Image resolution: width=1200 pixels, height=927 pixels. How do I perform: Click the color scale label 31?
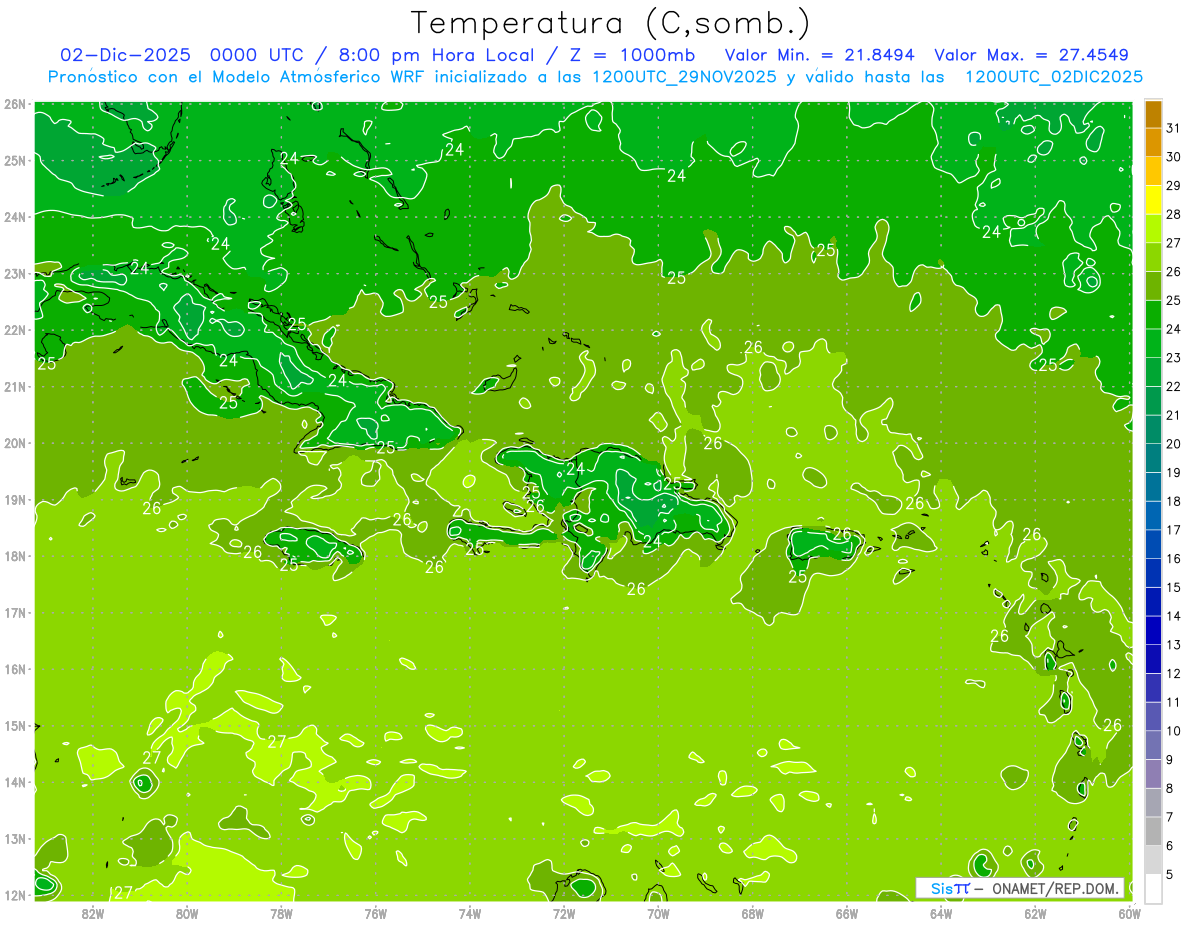point(1173,128)
